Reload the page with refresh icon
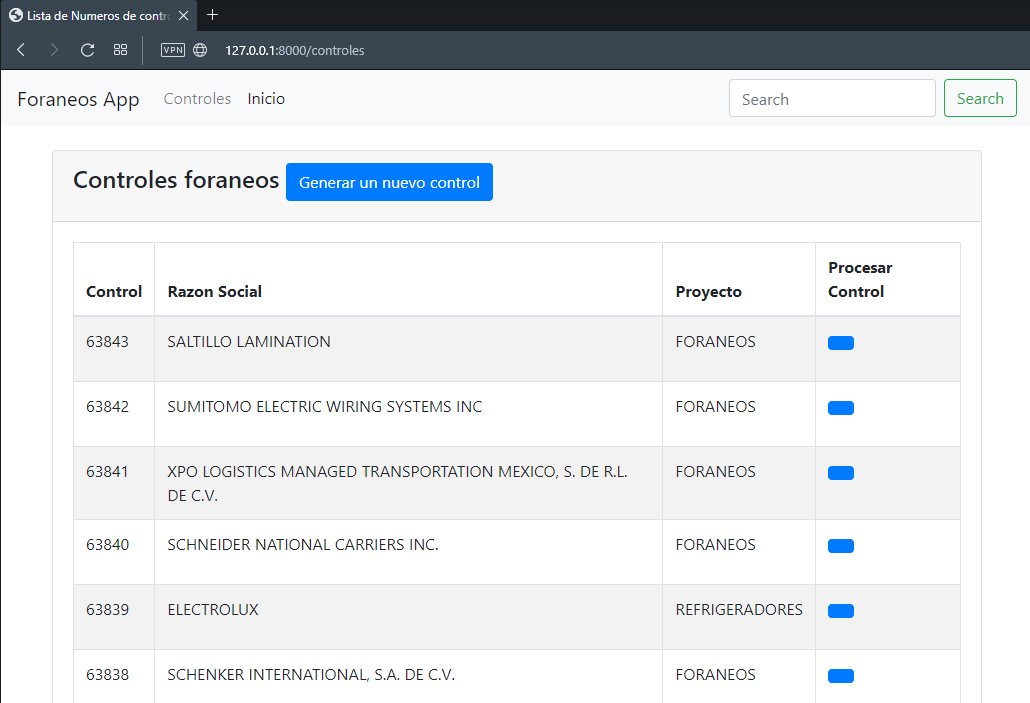1030x703 pixels. pyautogui.click(x=87, y=50)
